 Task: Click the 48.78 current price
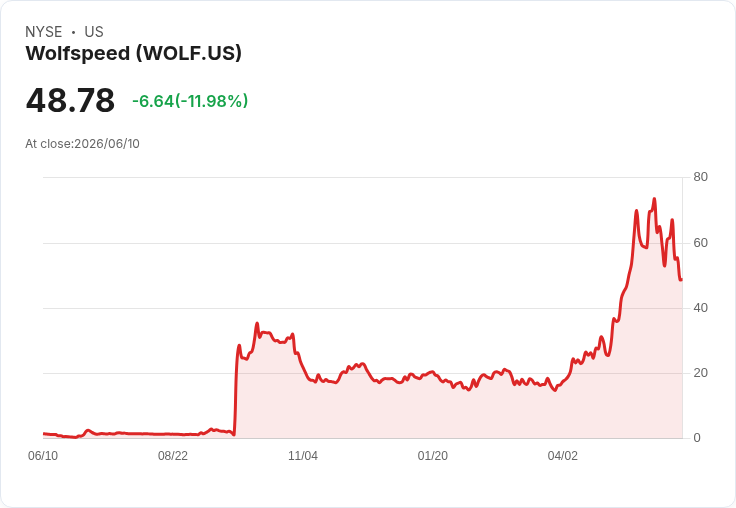click(70, 100)
